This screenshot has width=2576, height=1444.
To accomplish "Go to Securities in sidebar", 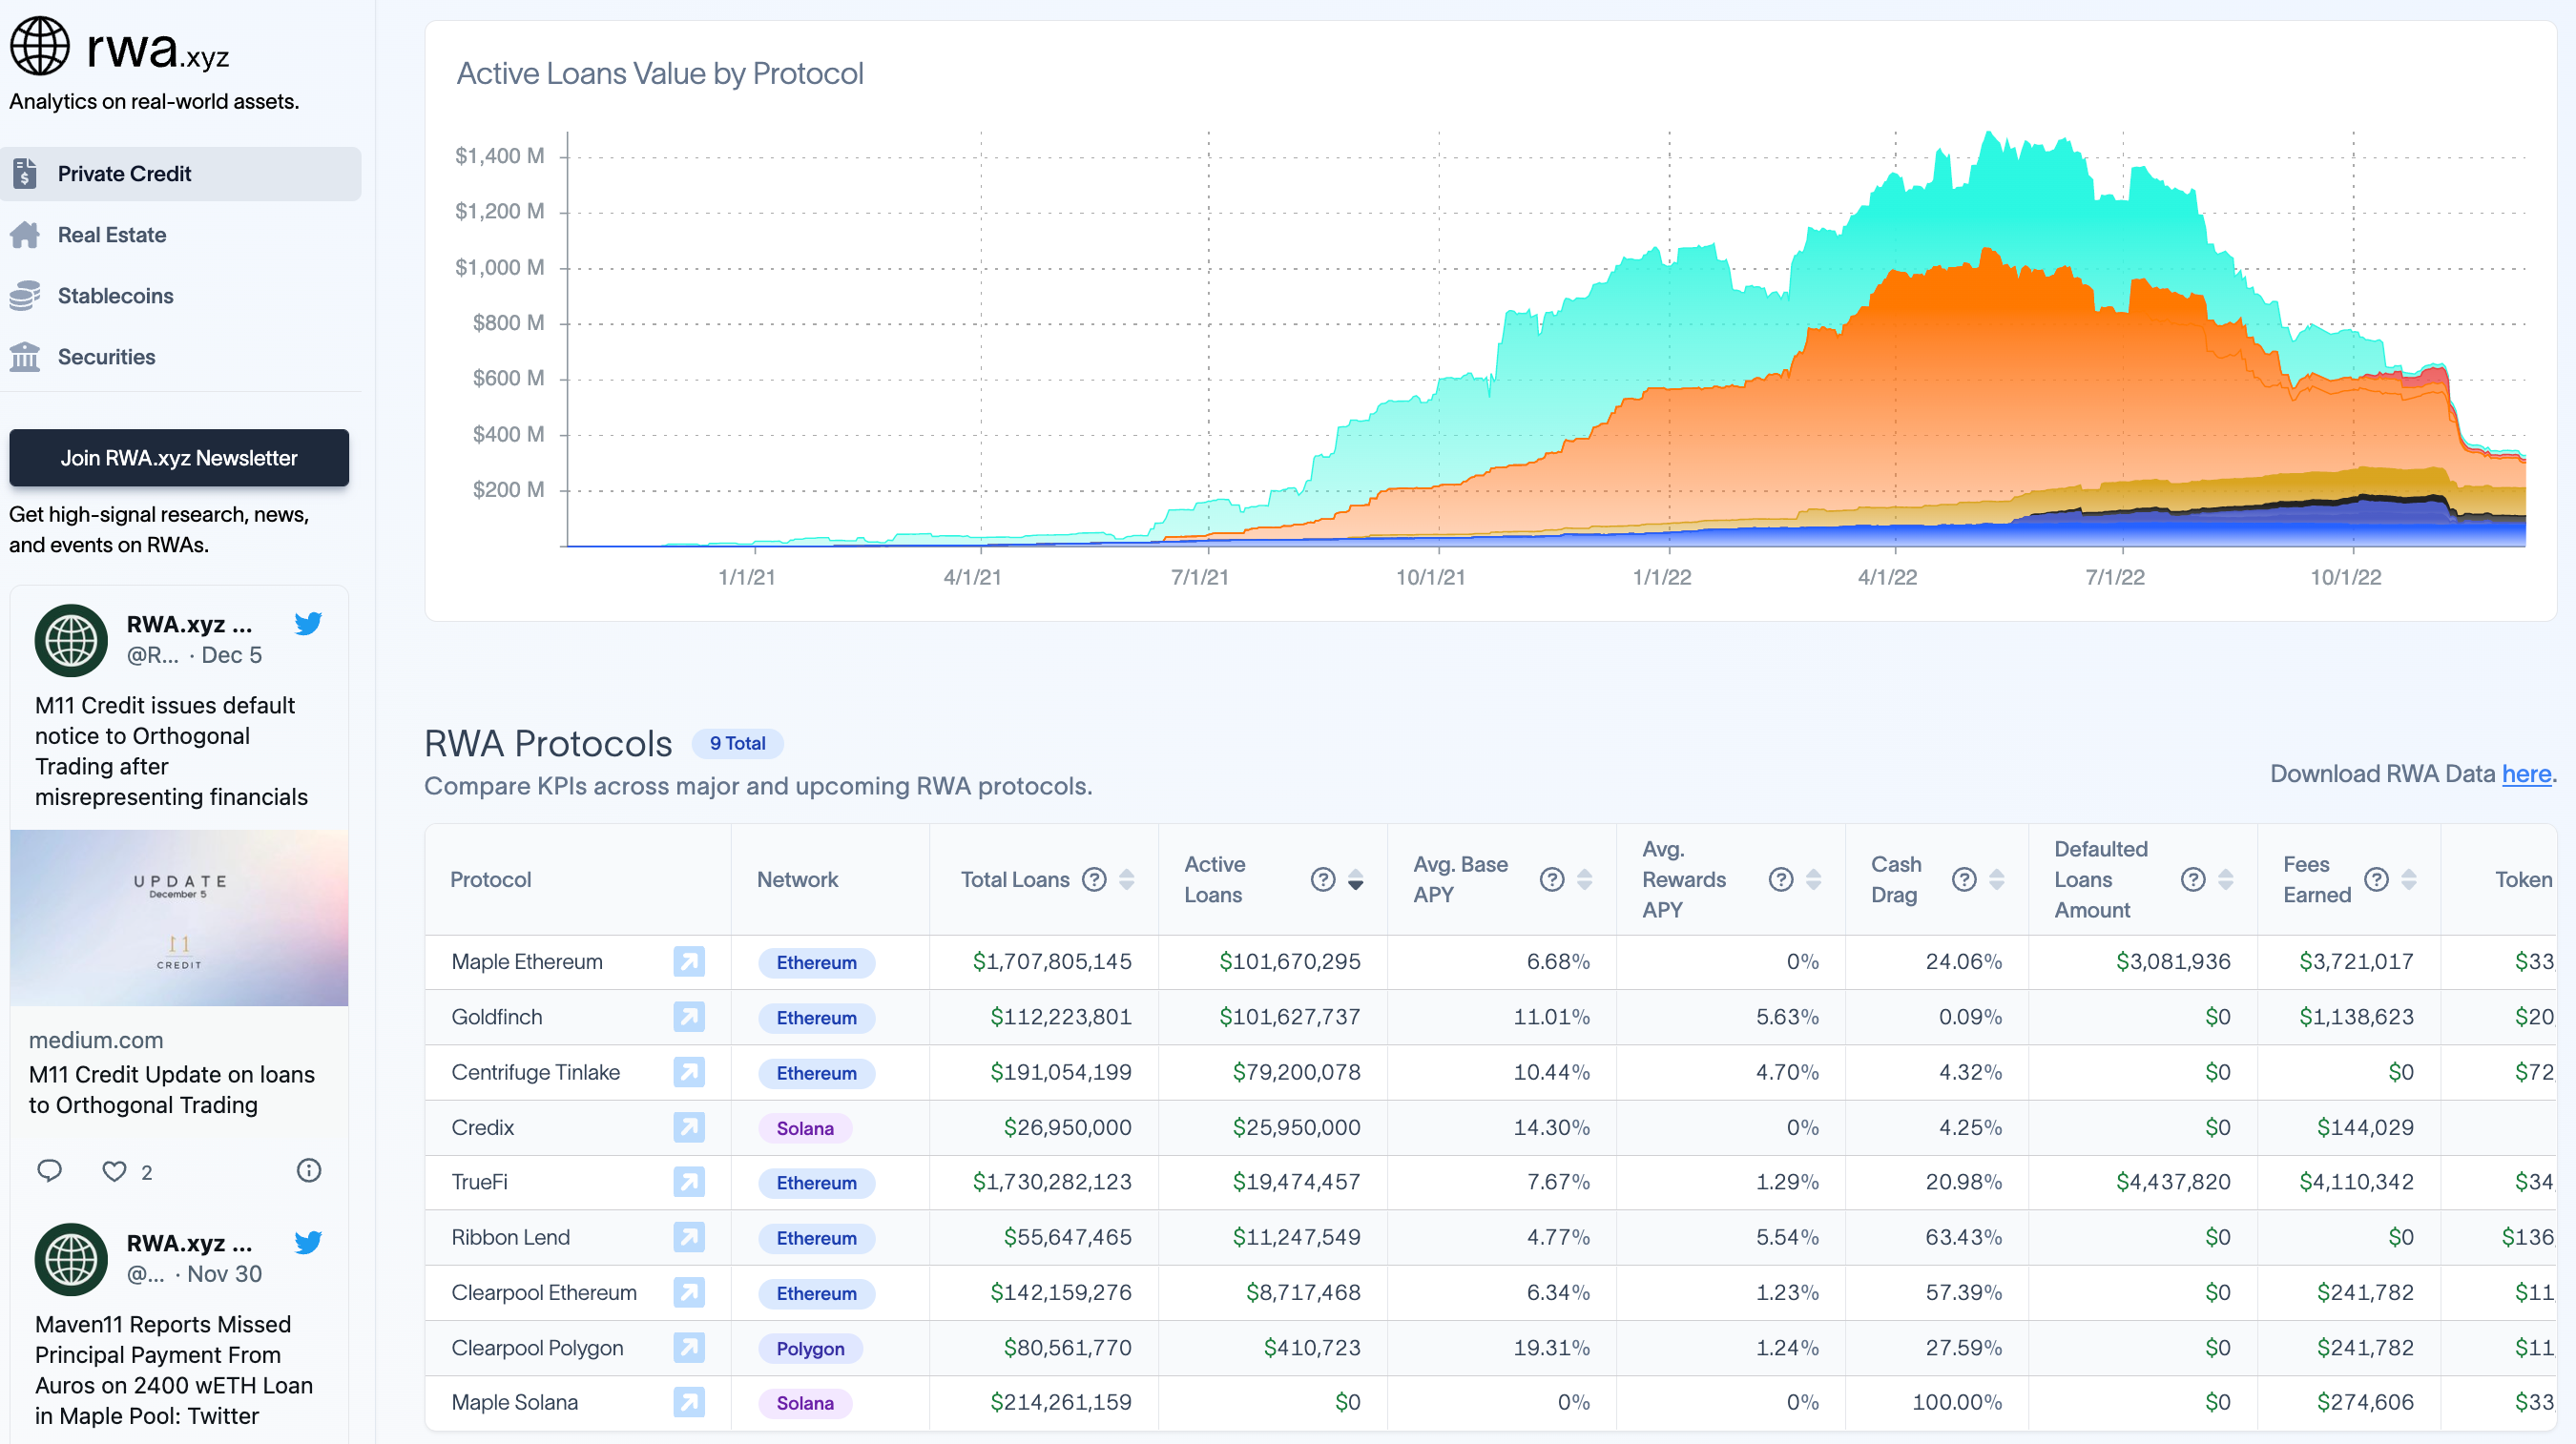I will coord(106,357).
